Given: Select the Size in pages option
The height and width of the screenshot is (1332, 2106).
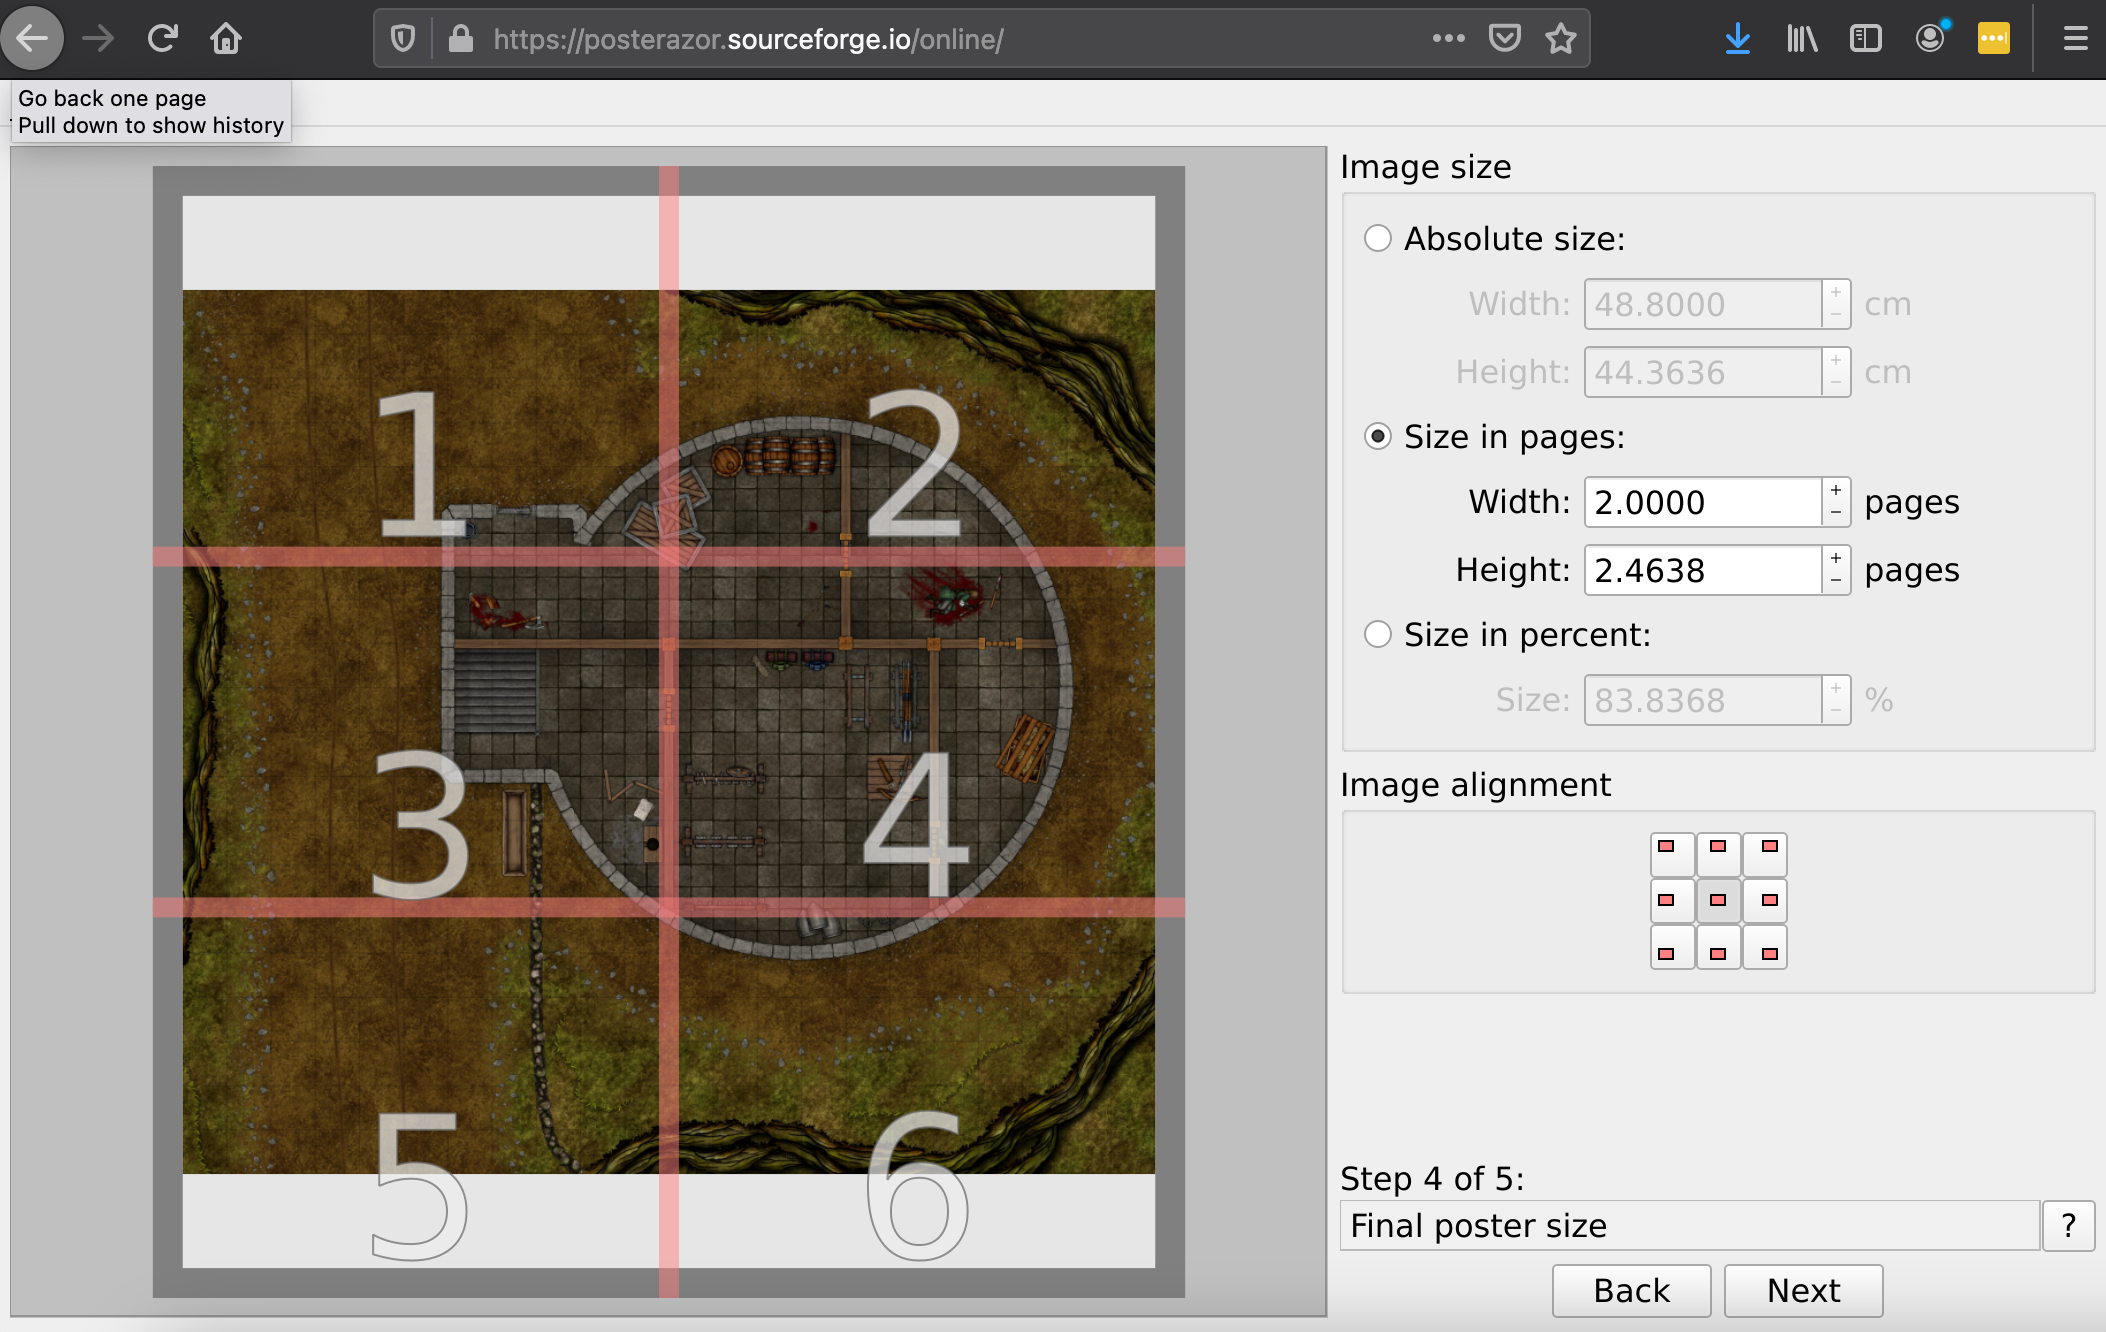Looking at the screenshot, I should tap(1378, 437).
